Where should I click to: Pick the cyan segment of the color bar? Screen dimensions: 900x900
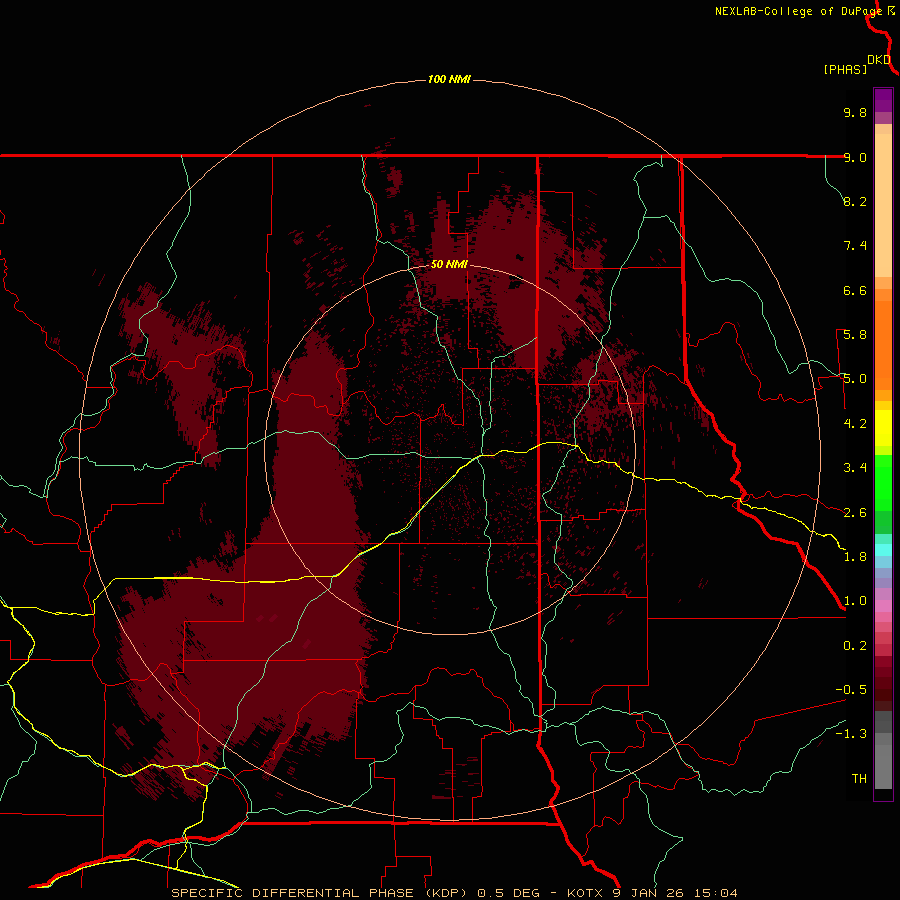(883, 550)
